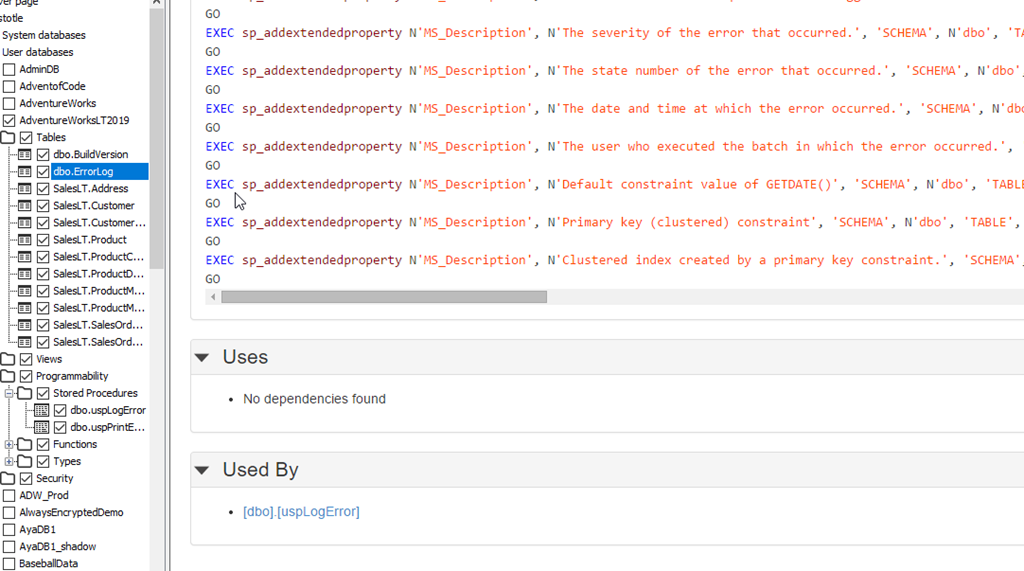This screenshot has height=571, width=1024.
Task: Click the Views folder icon
Action: click(x=8, y=359)
